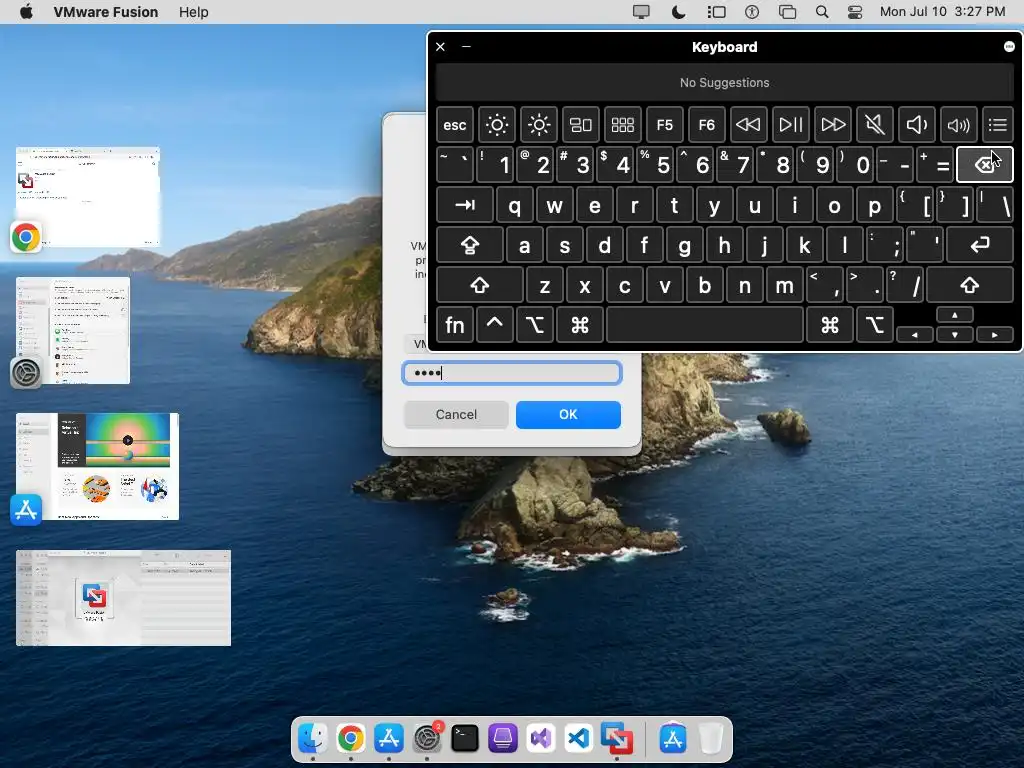This screenshot has height=768, width=1024.
Task: Tap the tilde backtick key
Action: [x=455, y=165]
